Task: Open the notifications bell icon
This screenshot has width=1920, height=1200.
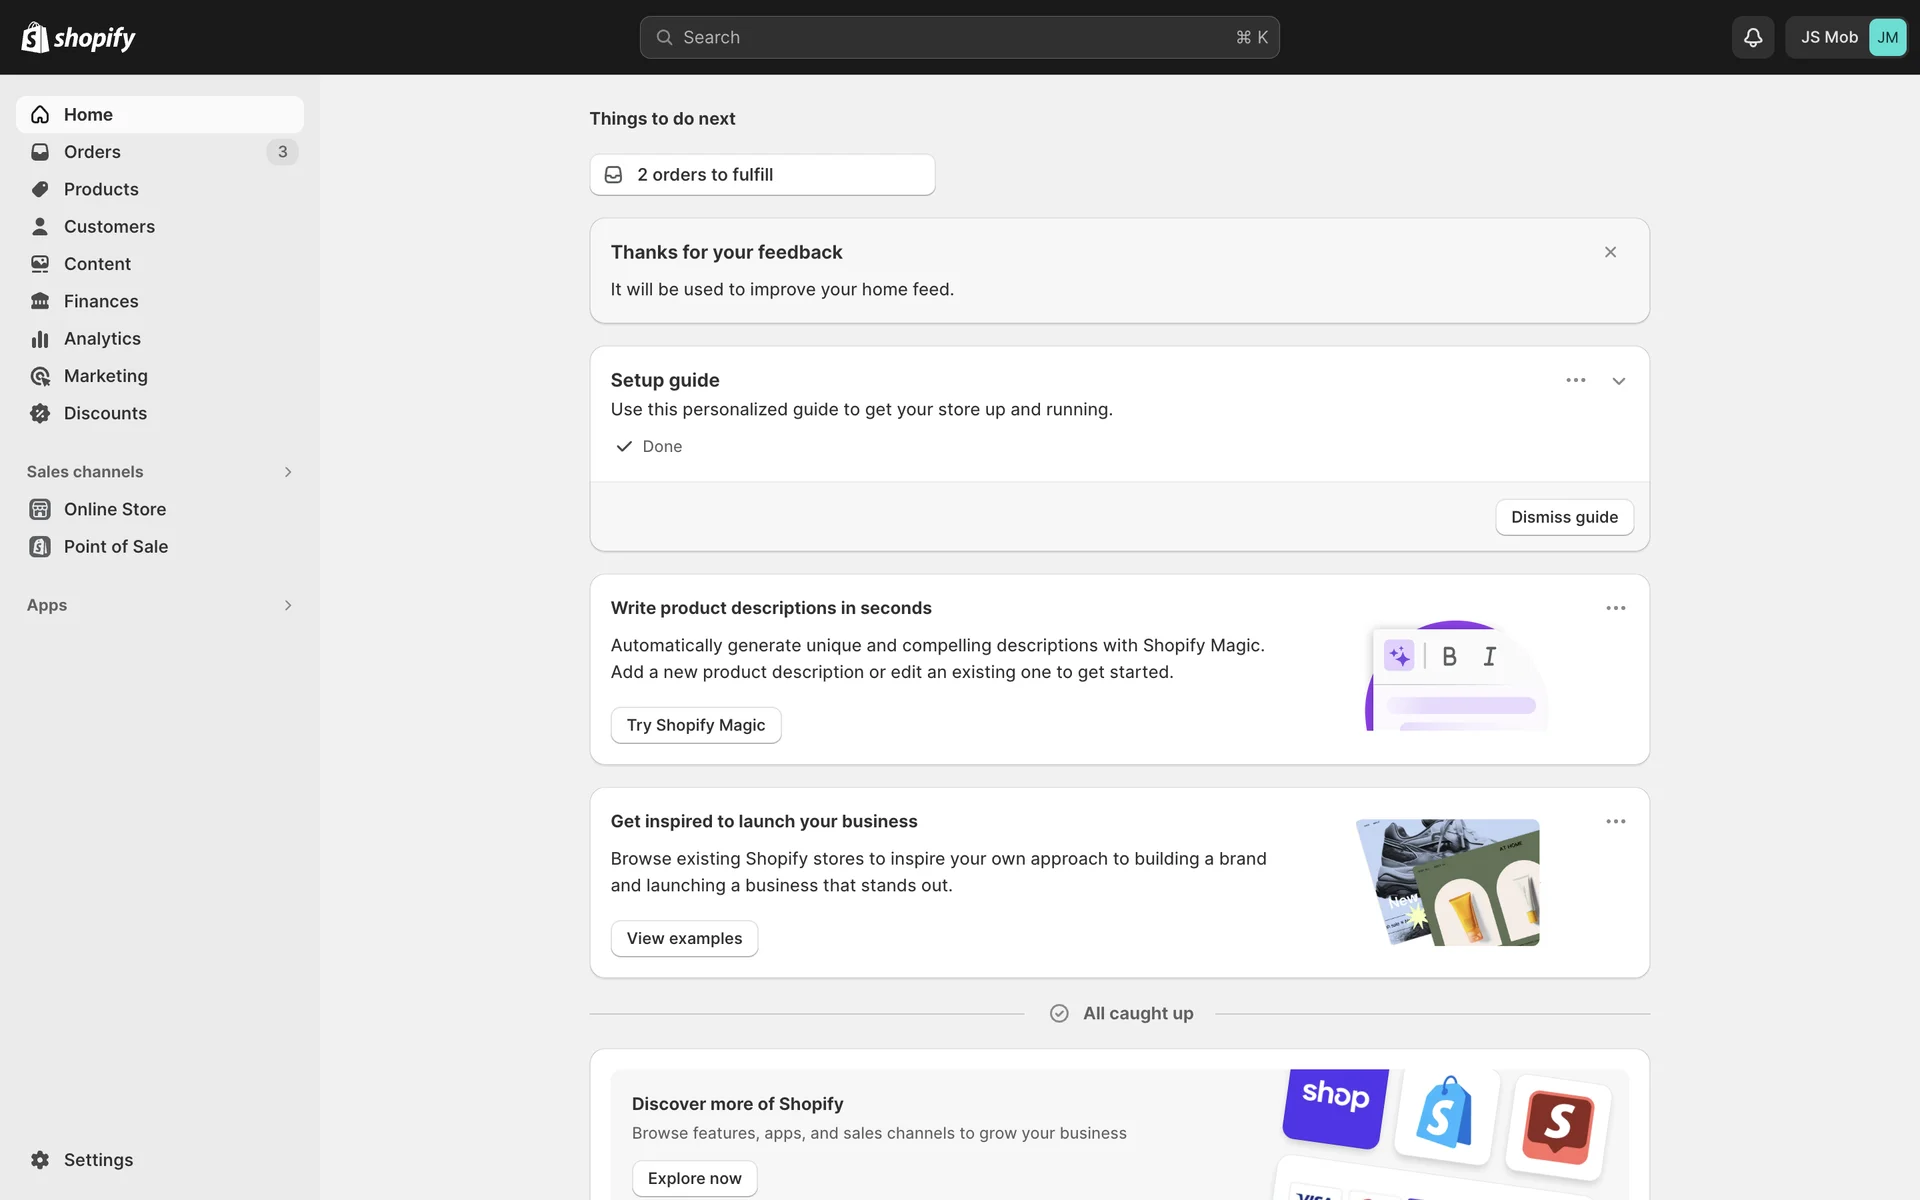Action: point(1752,37)
